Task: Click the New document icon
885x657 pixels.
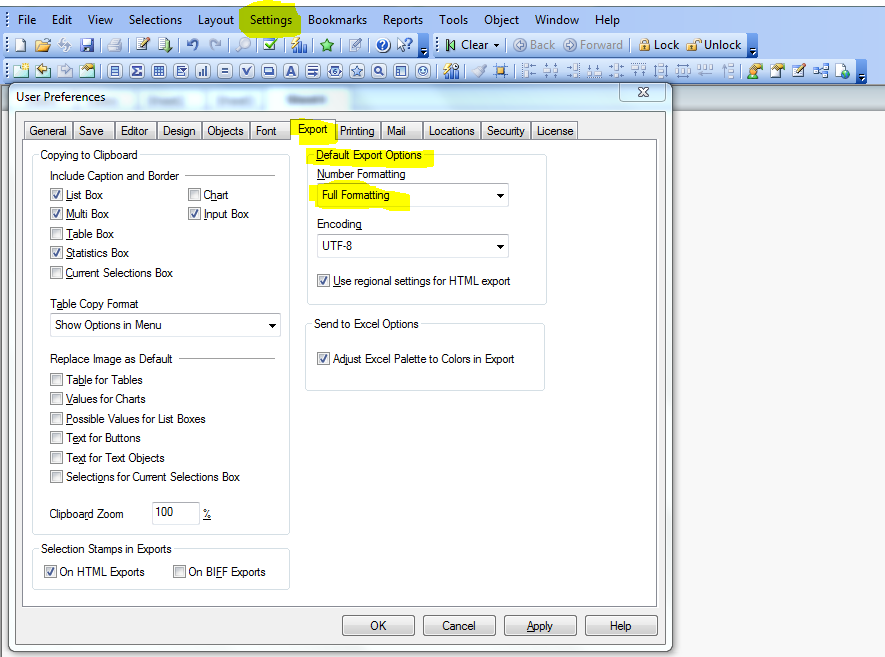Action: (x=20, y=45)
